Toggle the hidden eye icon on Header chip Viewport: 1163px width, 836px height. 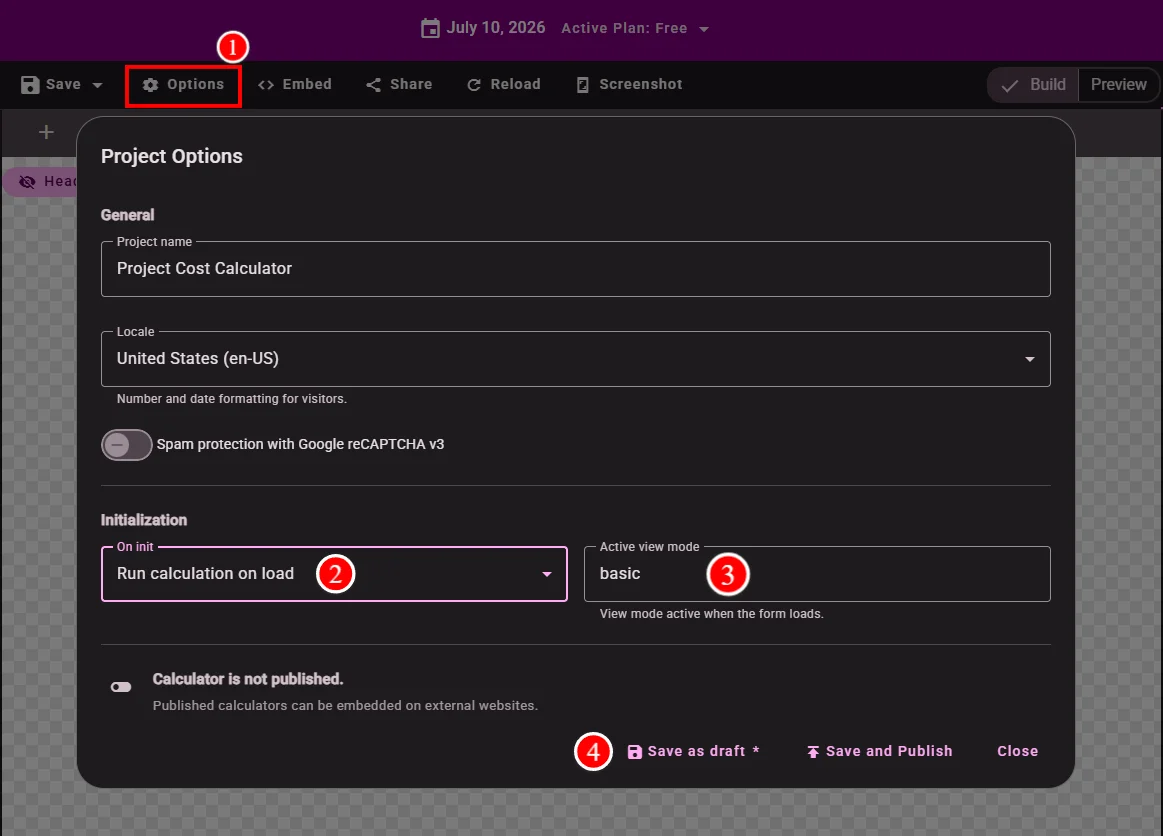tap(27, 182)
